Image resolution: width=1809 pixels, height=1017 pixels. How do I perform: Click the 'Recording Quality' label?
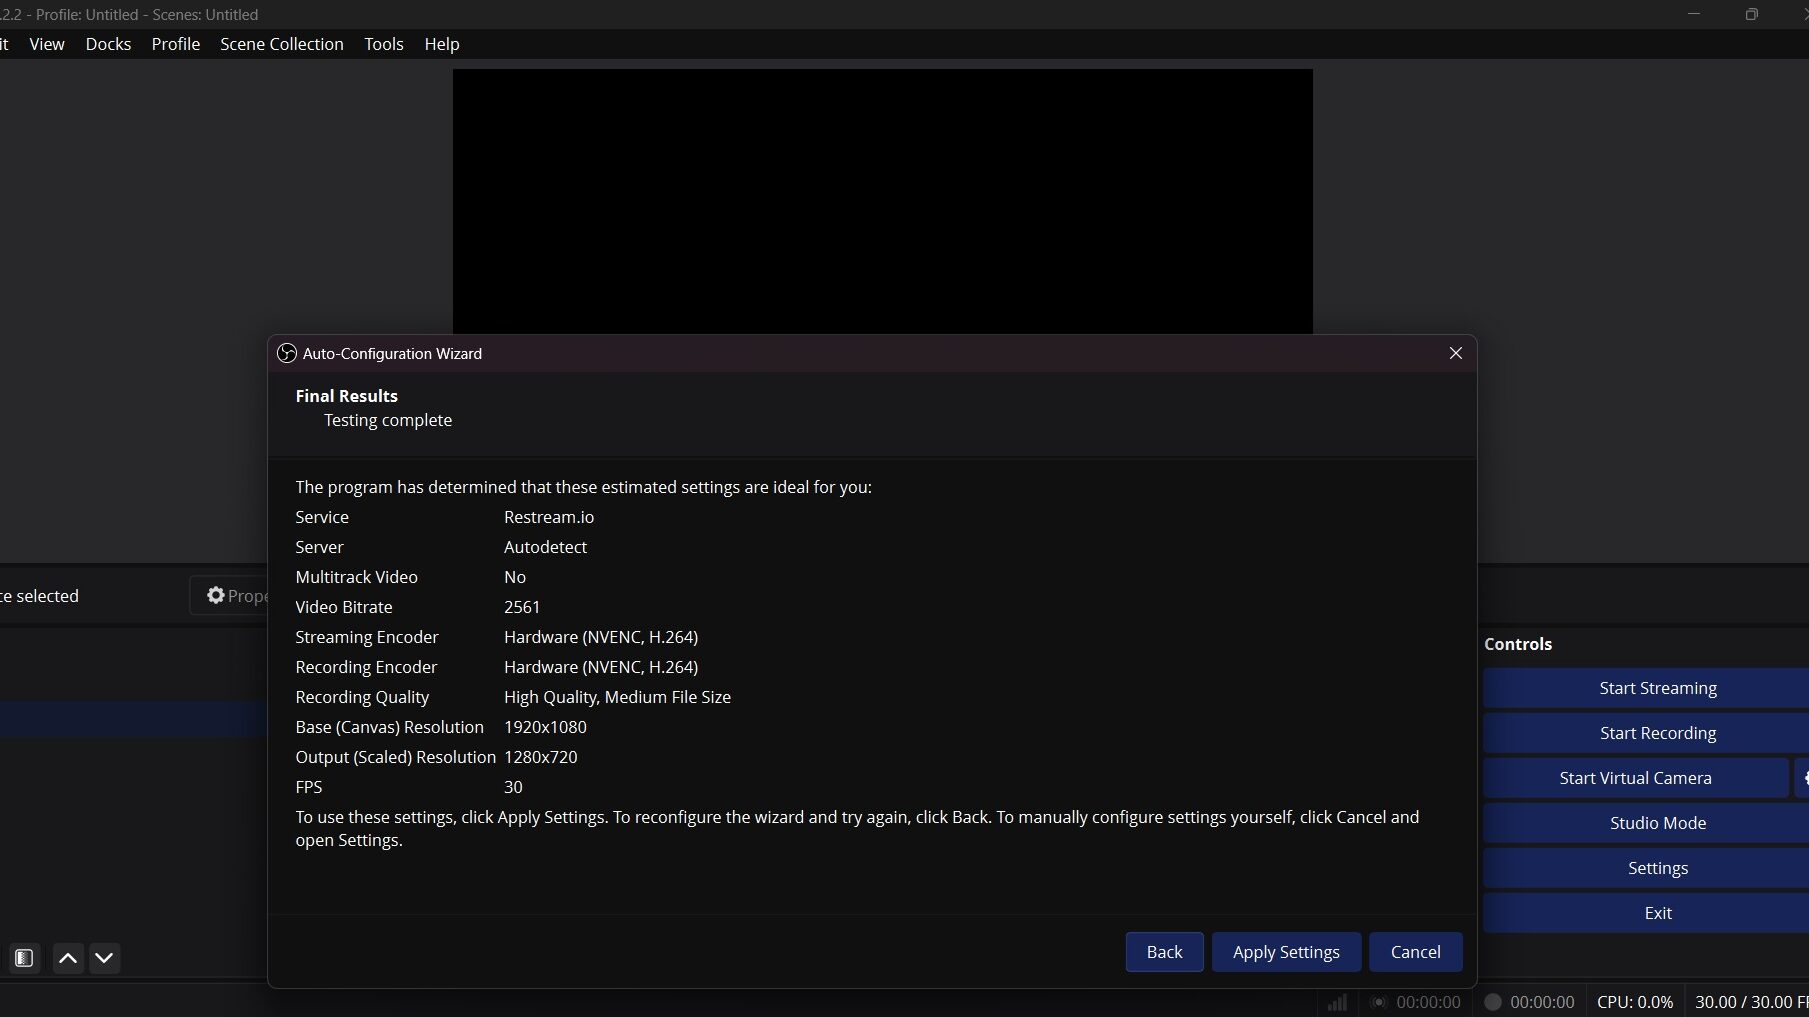(x=362, y=697)
